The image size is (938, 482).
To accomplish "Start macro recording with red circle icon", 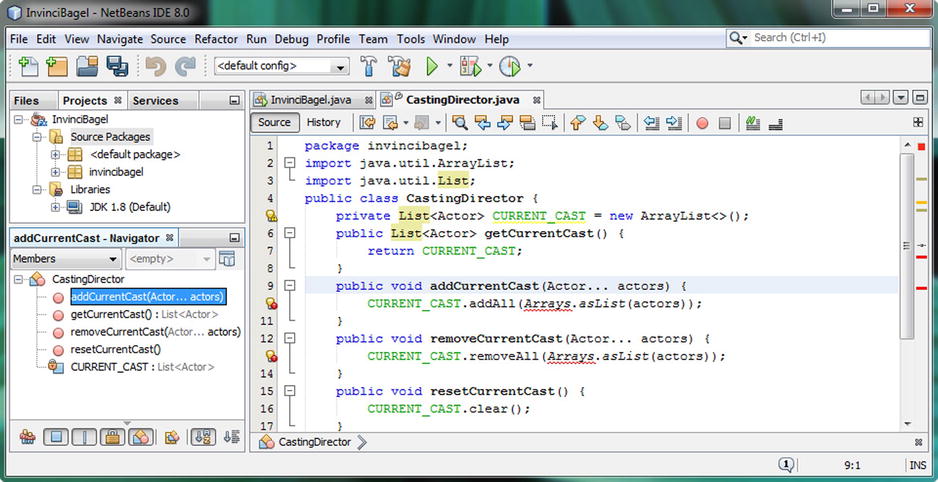I will [702, 123].
